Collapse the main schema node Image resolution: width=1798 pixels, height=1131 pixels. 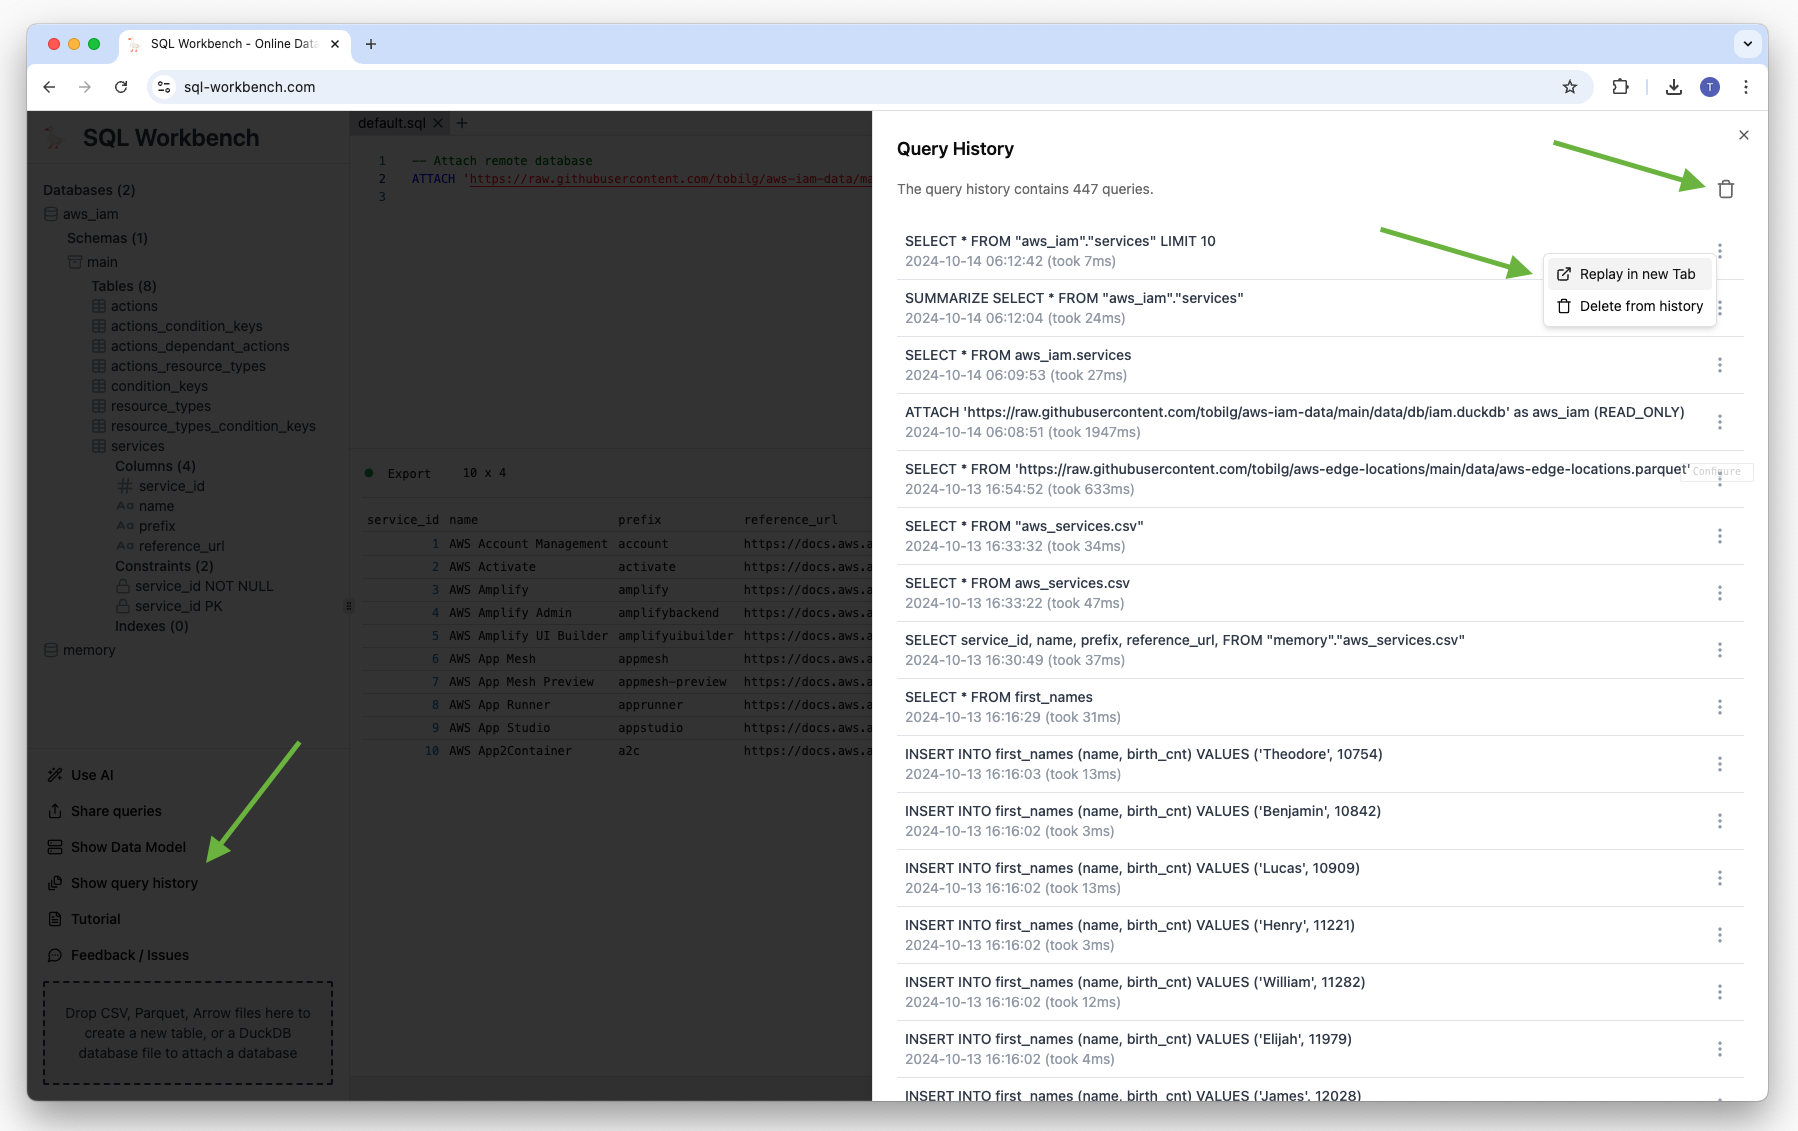(x=100, y=262)
